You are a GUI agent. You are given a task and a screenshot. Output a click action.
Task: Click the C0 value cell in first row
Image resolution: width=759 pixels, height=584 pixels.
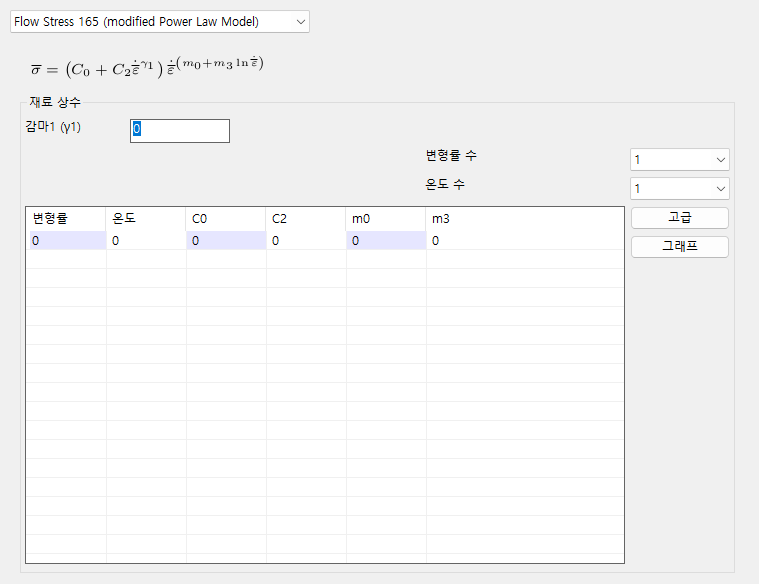(226, 241)
